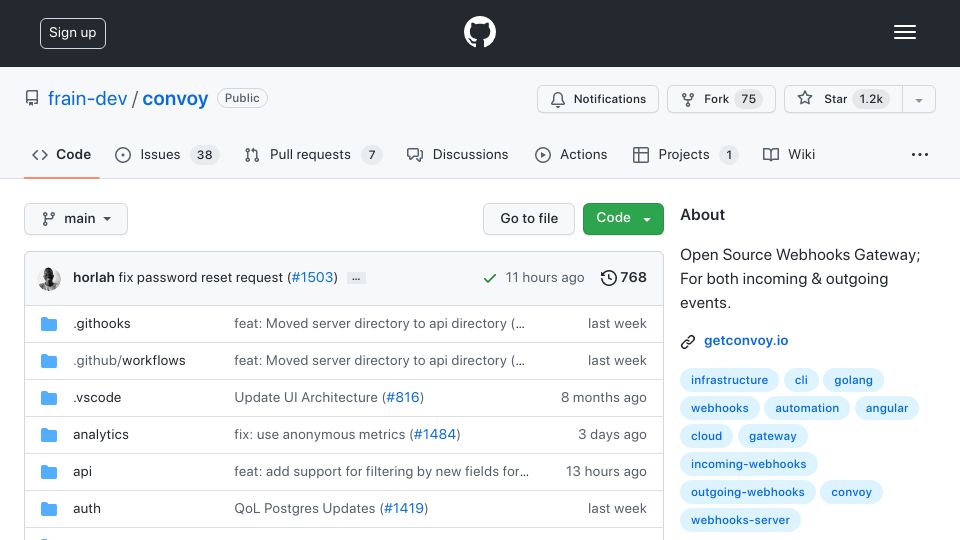
Task: Click the Go to file button
Action: point(529,219)
